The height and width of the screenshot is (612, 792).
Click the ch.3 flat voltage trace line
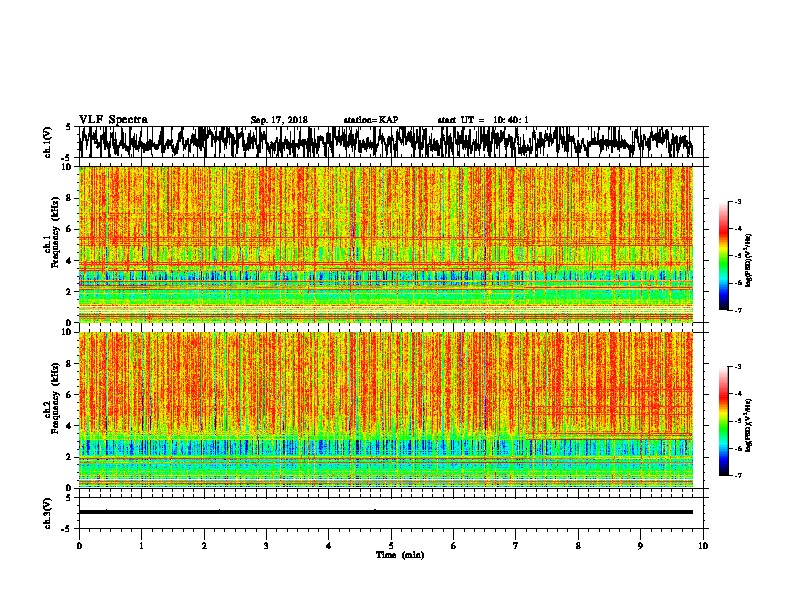(x=386, y=512)
